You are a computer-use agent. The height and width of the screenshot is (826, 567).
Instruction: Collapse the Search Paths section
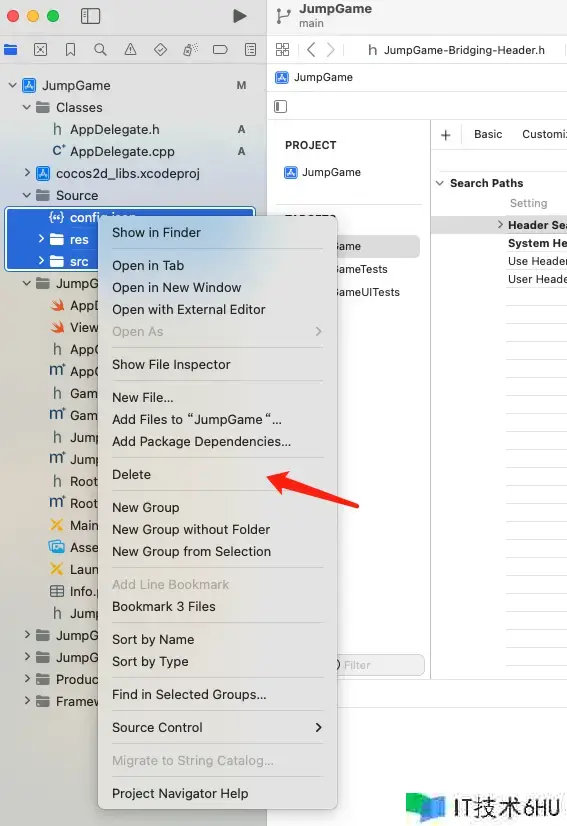click(x=439, y=183)
